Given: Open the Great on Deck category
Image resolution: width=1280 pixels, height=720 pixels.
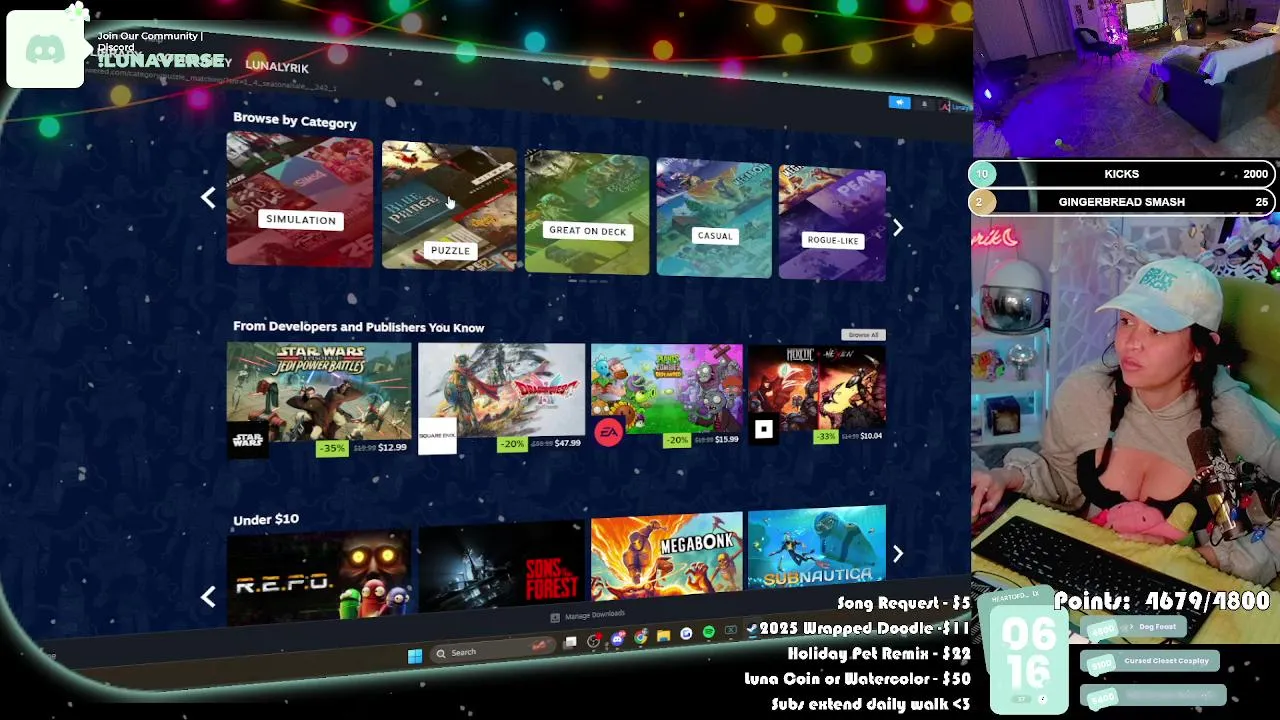Looking at the screenshot, I should (x=587, y=212).
